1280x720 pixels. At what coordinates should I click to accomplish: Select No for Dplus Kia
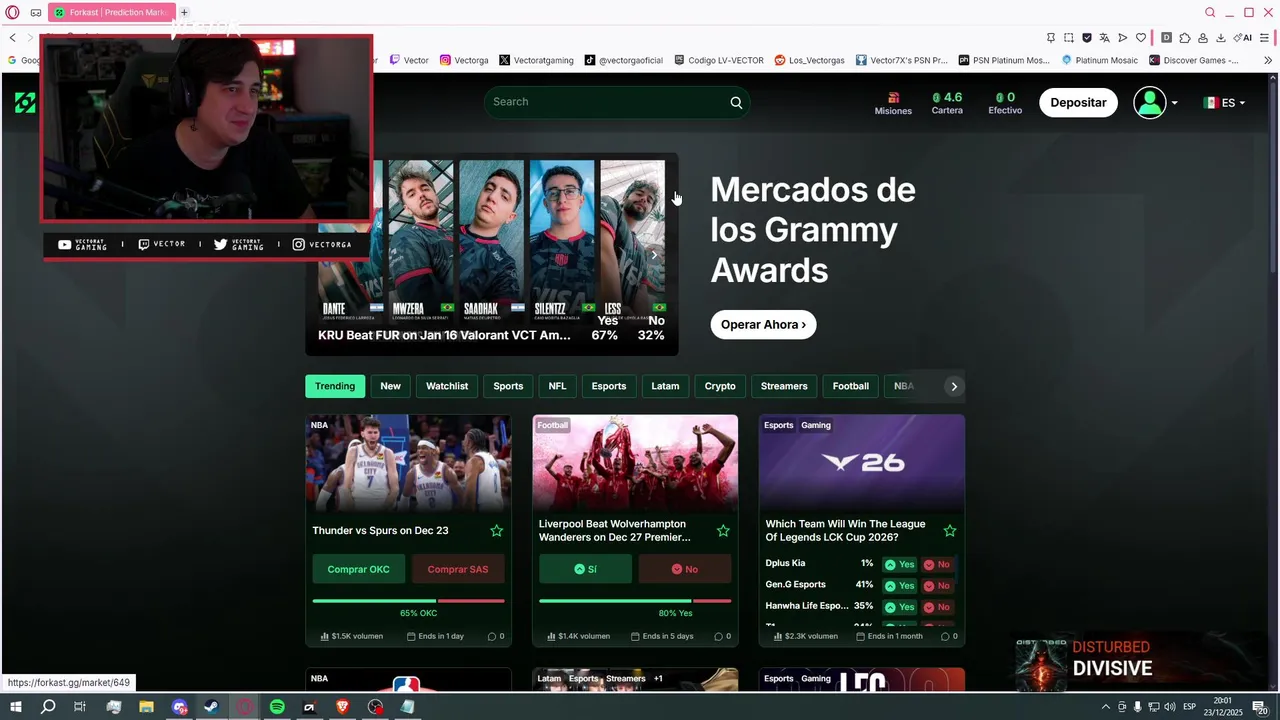click(x=937, y=564)
